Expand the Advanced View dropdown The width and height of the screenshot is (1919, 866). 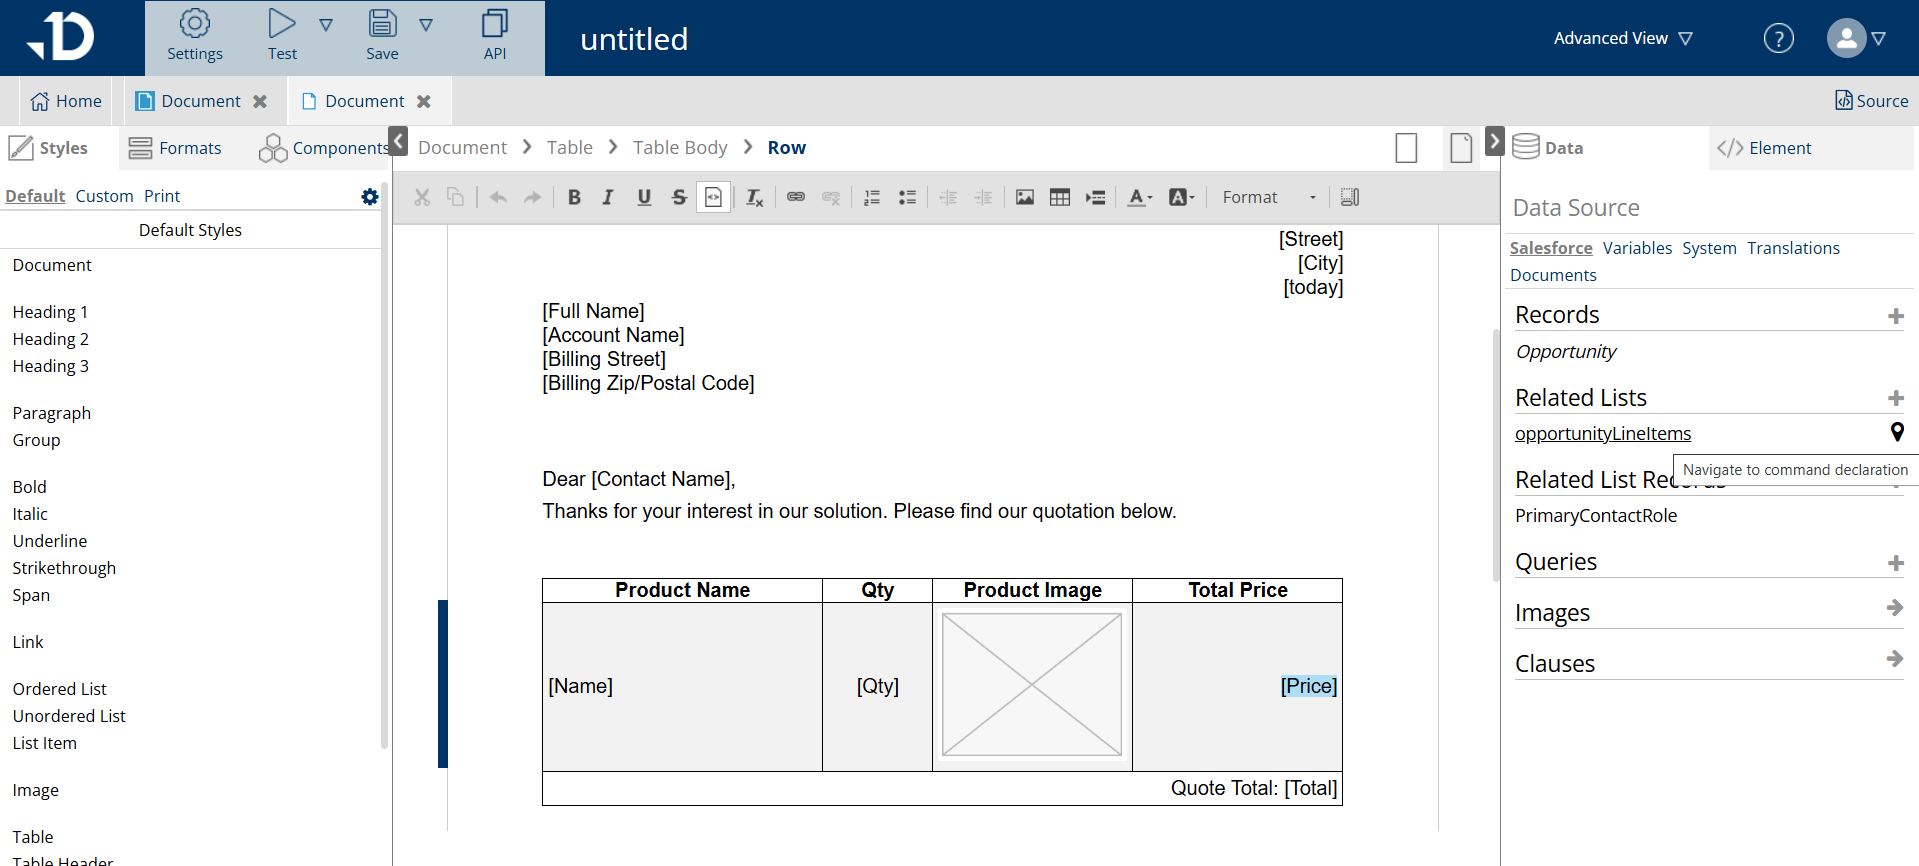[1622, 38]
